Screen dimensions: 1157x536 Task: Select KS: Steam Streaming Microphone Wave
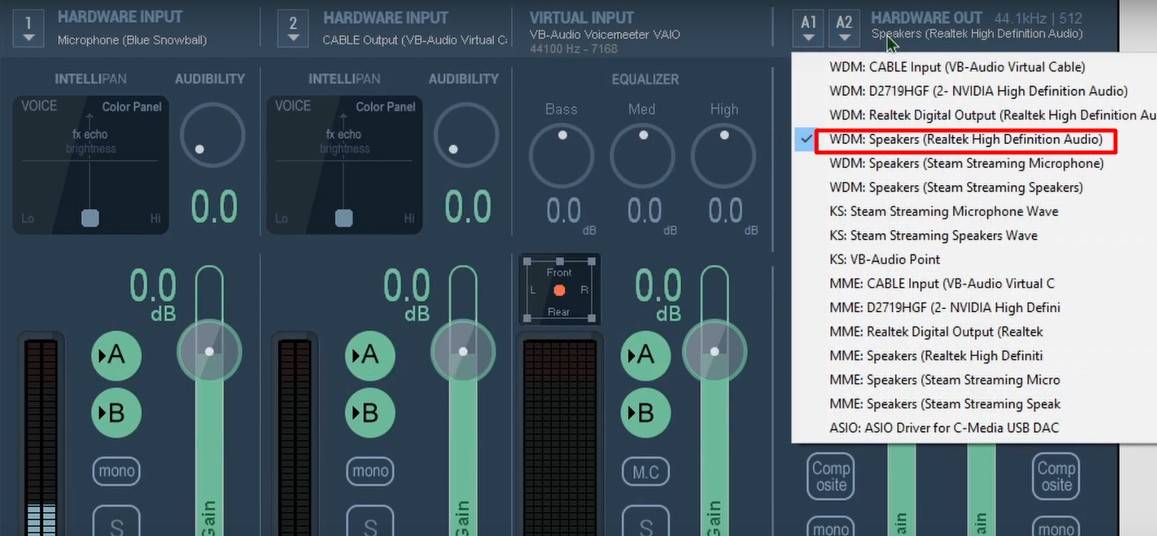974,211
